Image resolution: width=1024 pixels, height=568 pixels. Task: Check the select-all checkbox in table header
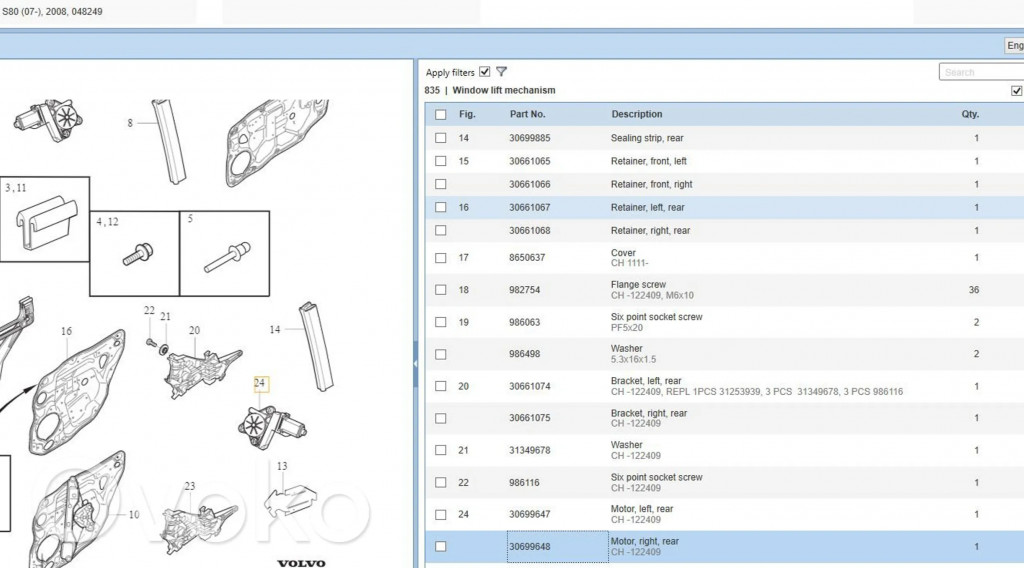click(441, 115)
